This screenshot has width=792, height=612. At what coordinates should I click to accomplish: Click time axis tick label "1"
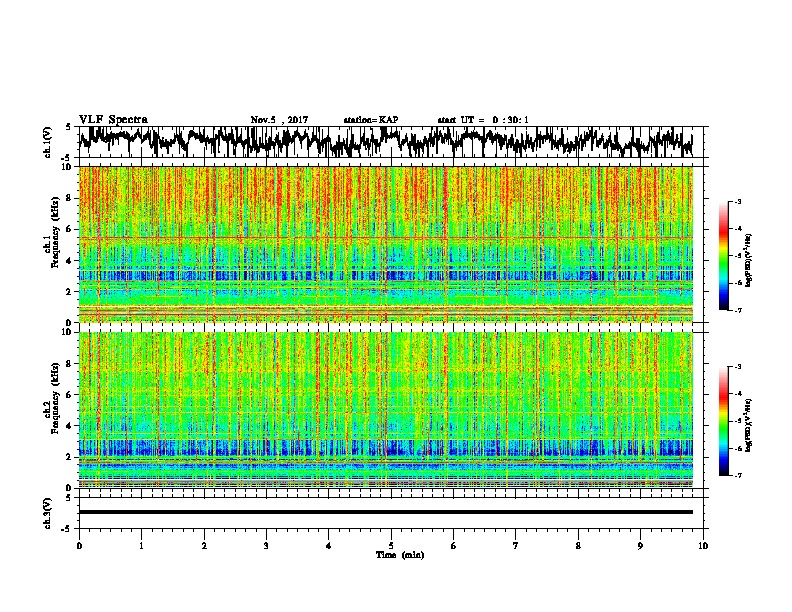tap(141, 546)
